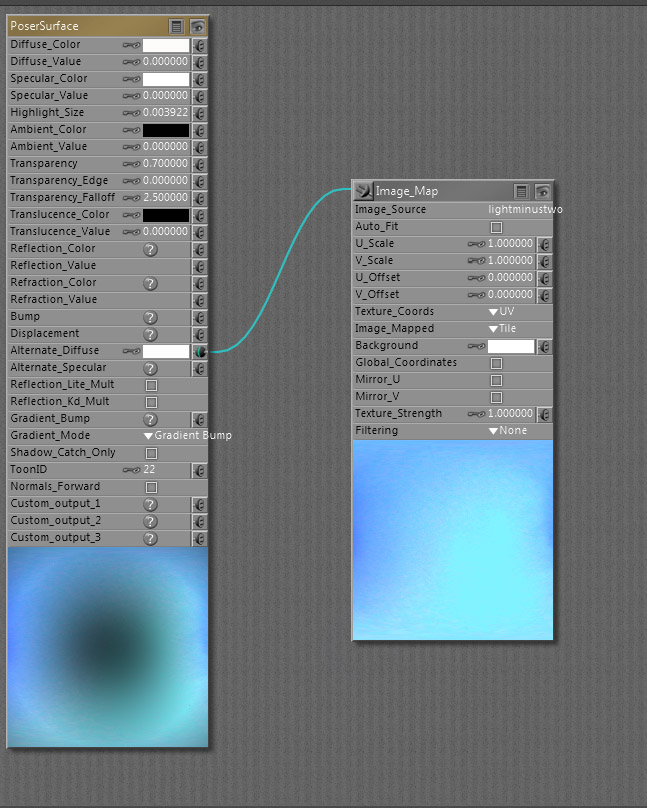Viewport: 647px width, 808px height.
Task: Click the Bump input plug icon
Action: pos(199,317)
